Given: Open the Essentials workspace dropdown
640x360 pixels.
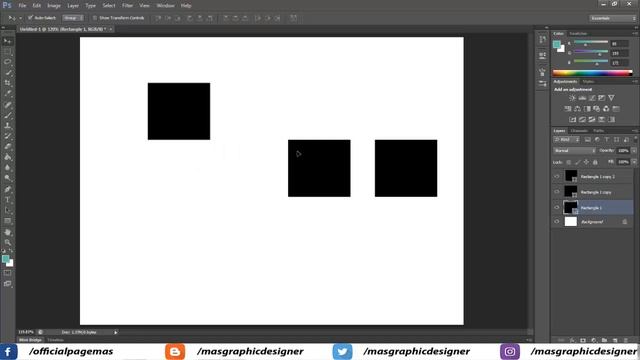Looking at the screenshot, I should 613,18.
